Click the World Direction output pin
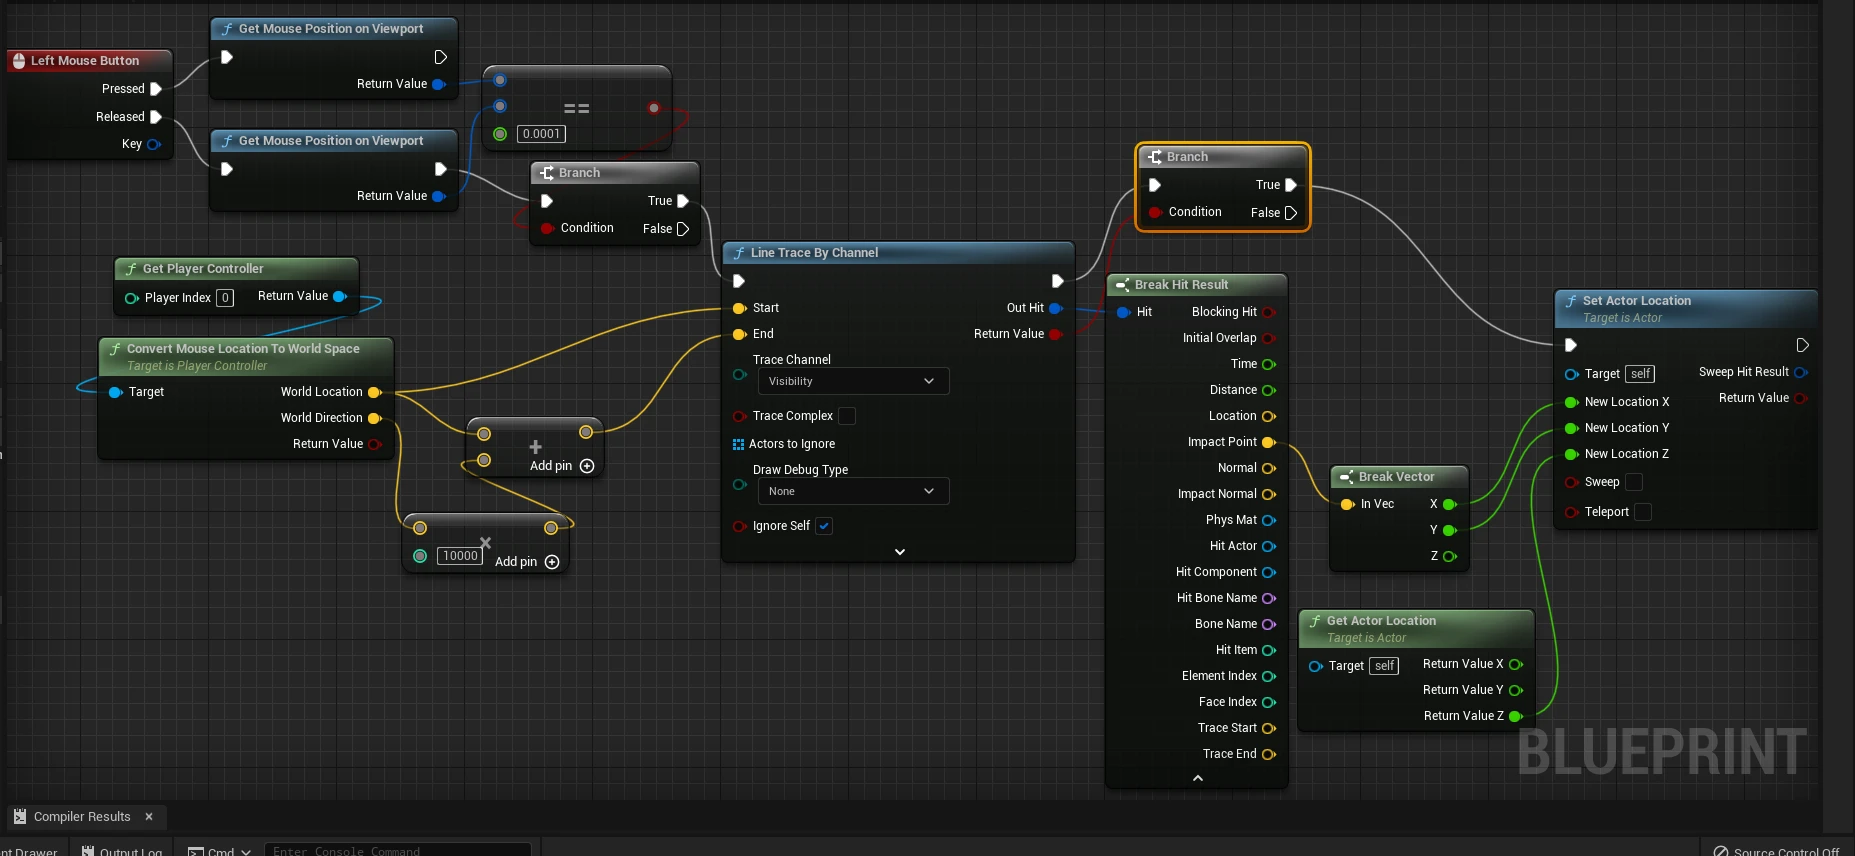Screen dimensions: 1855x856 [x=375, y=418]
